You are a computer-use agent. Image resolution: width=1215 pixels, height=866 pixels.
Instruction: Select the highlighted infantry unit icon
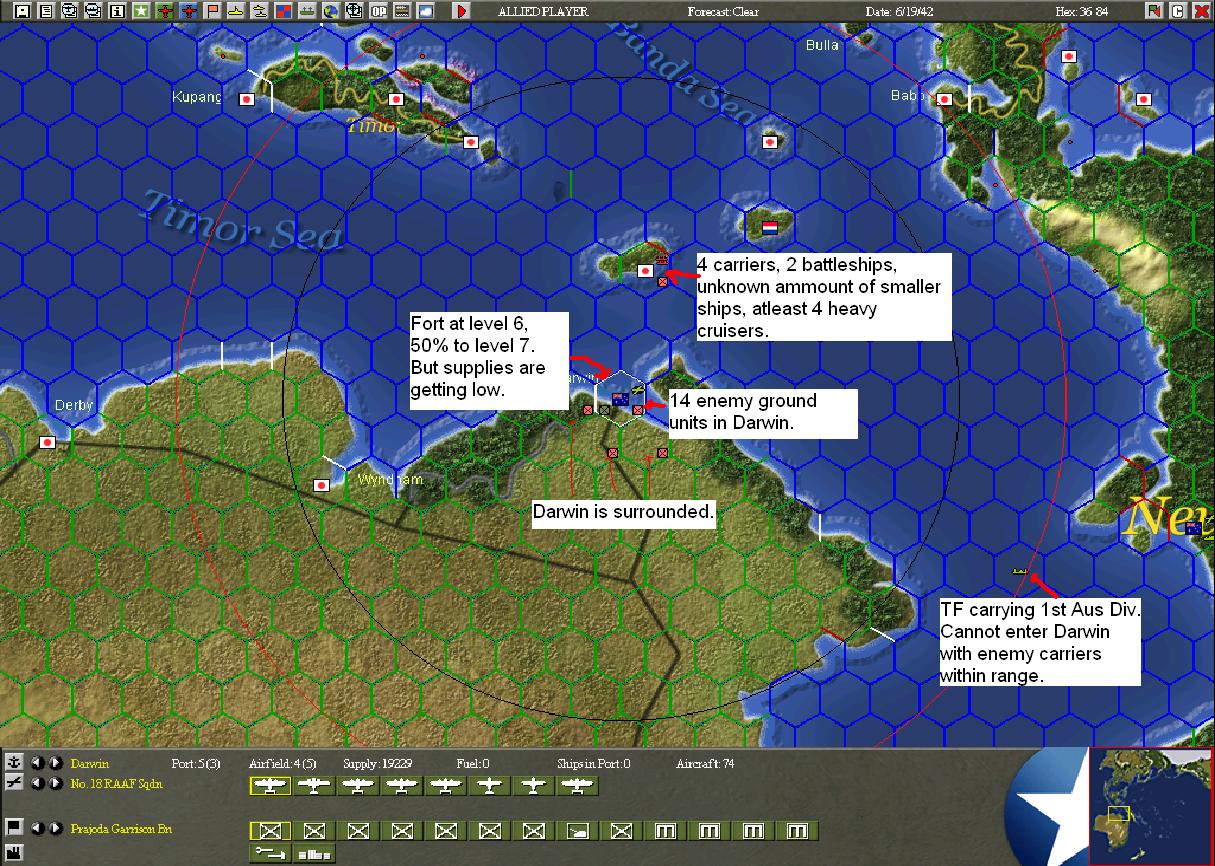coord(270,830)
